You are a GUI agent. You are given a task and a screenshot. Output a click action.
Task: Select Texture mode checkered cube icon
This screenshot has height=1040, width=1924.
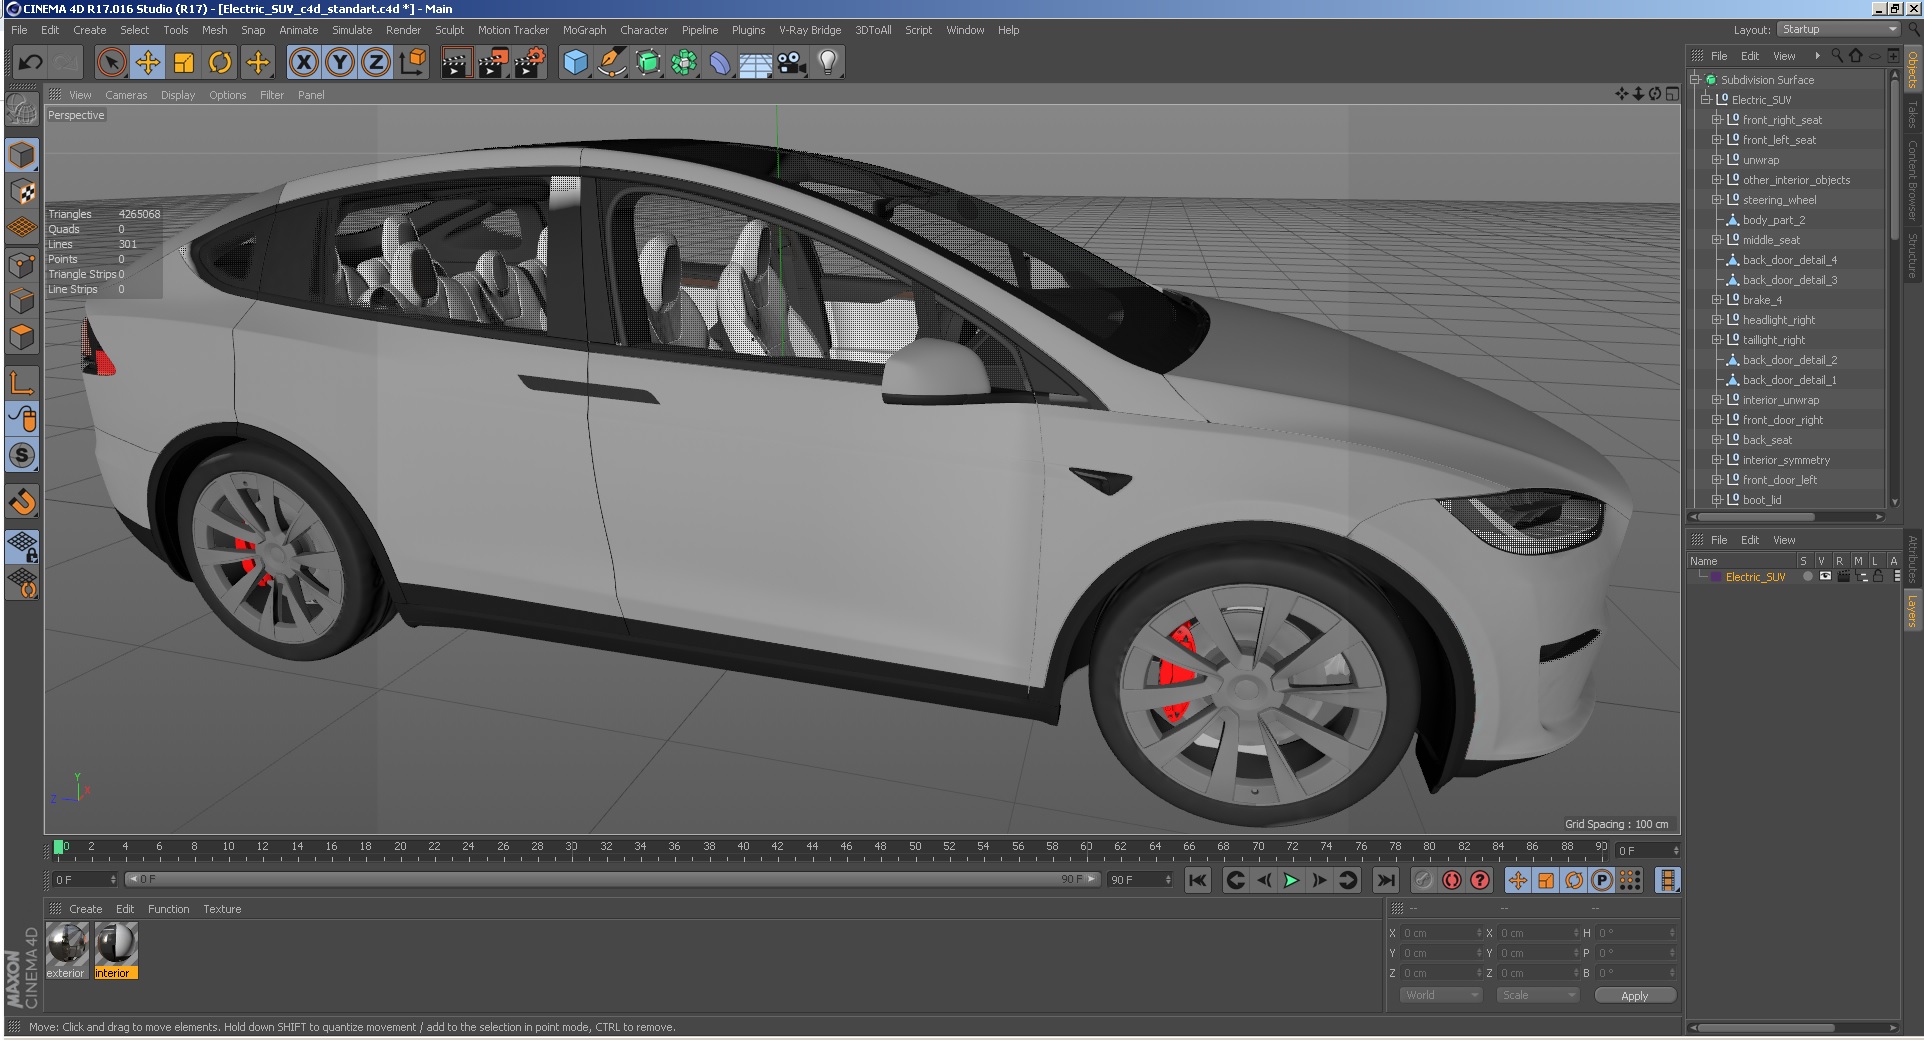[22, 191]
